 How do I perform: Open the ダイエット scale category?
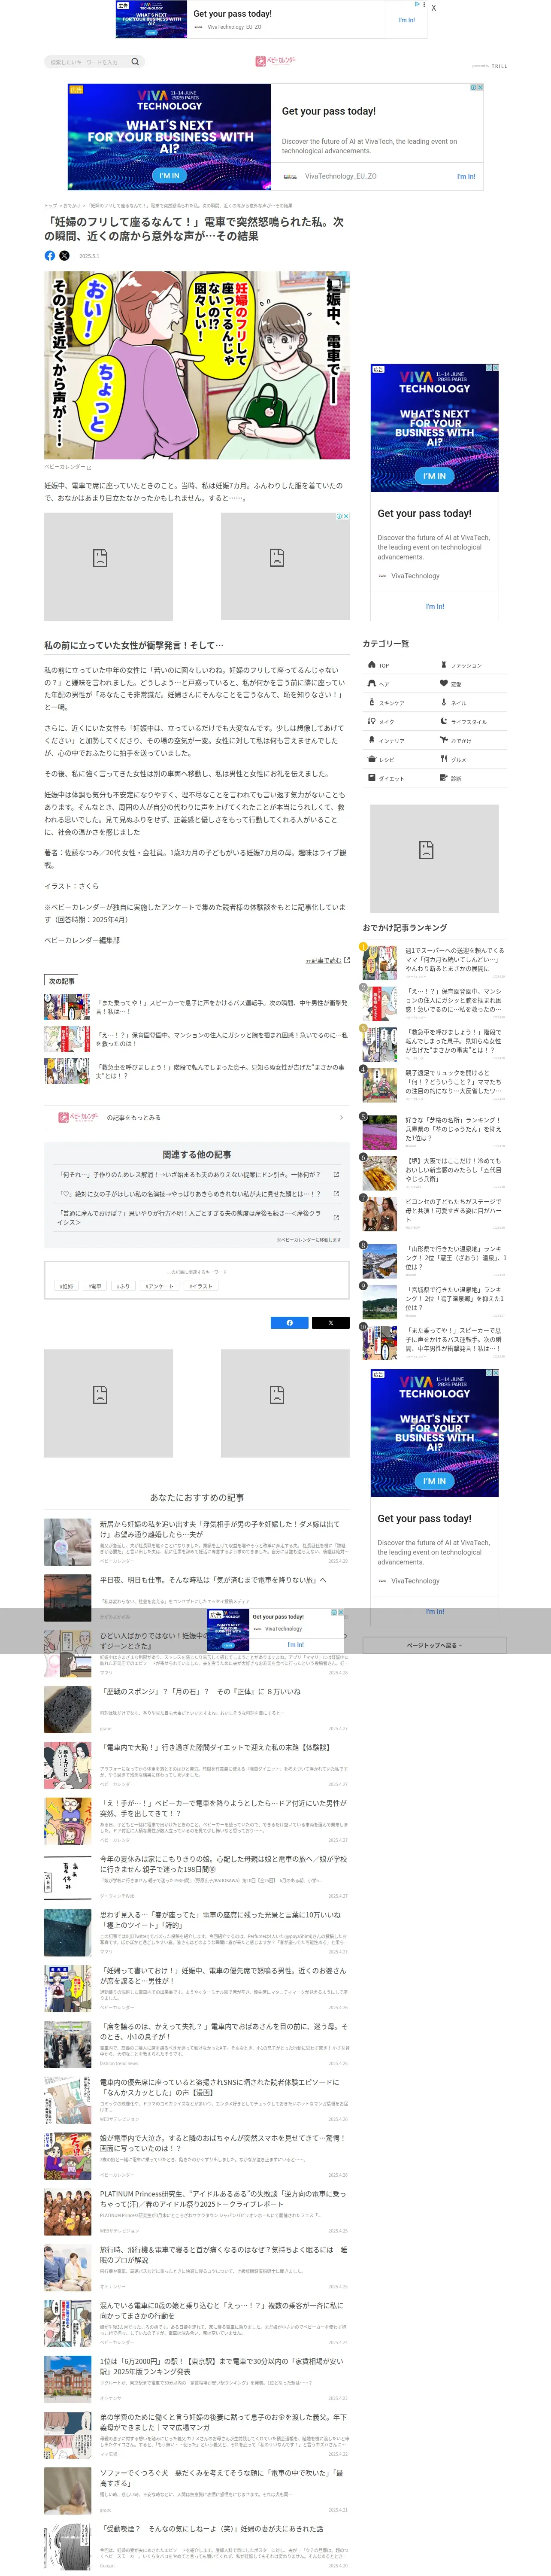(399, 779)
